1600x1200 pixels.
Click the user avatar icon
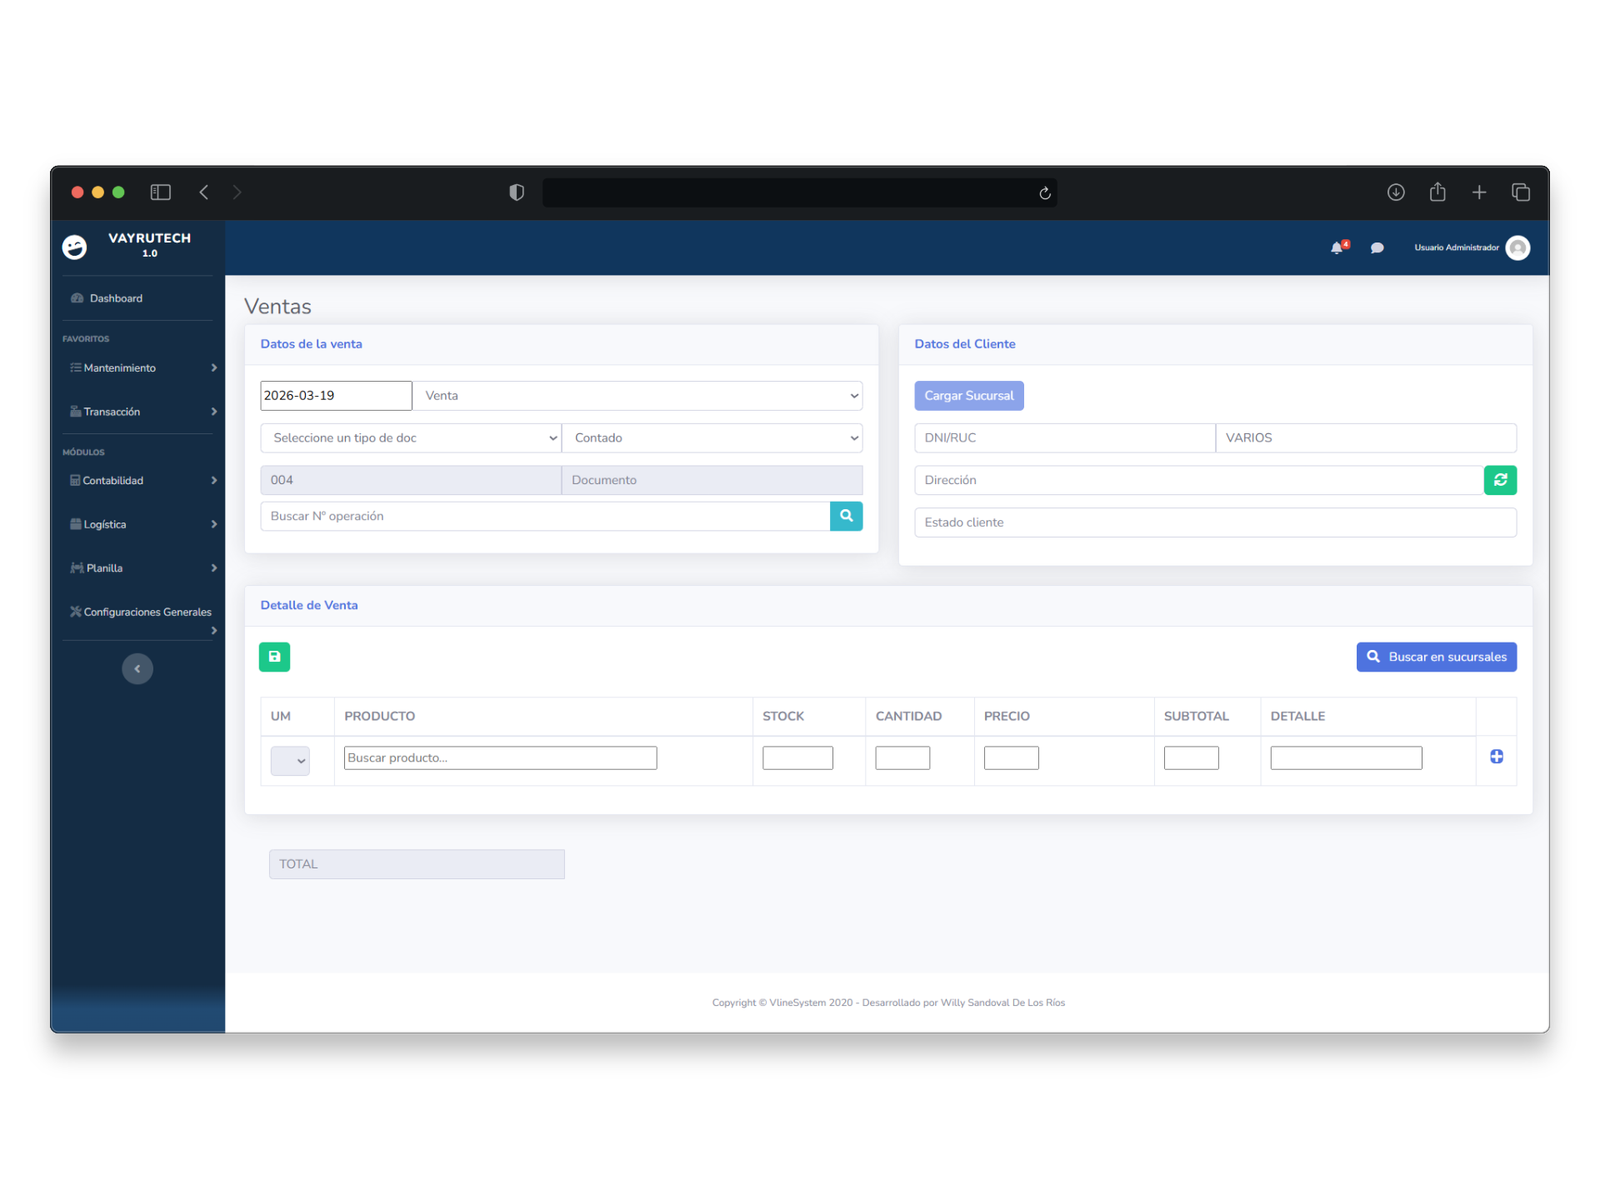point(1517,248)
